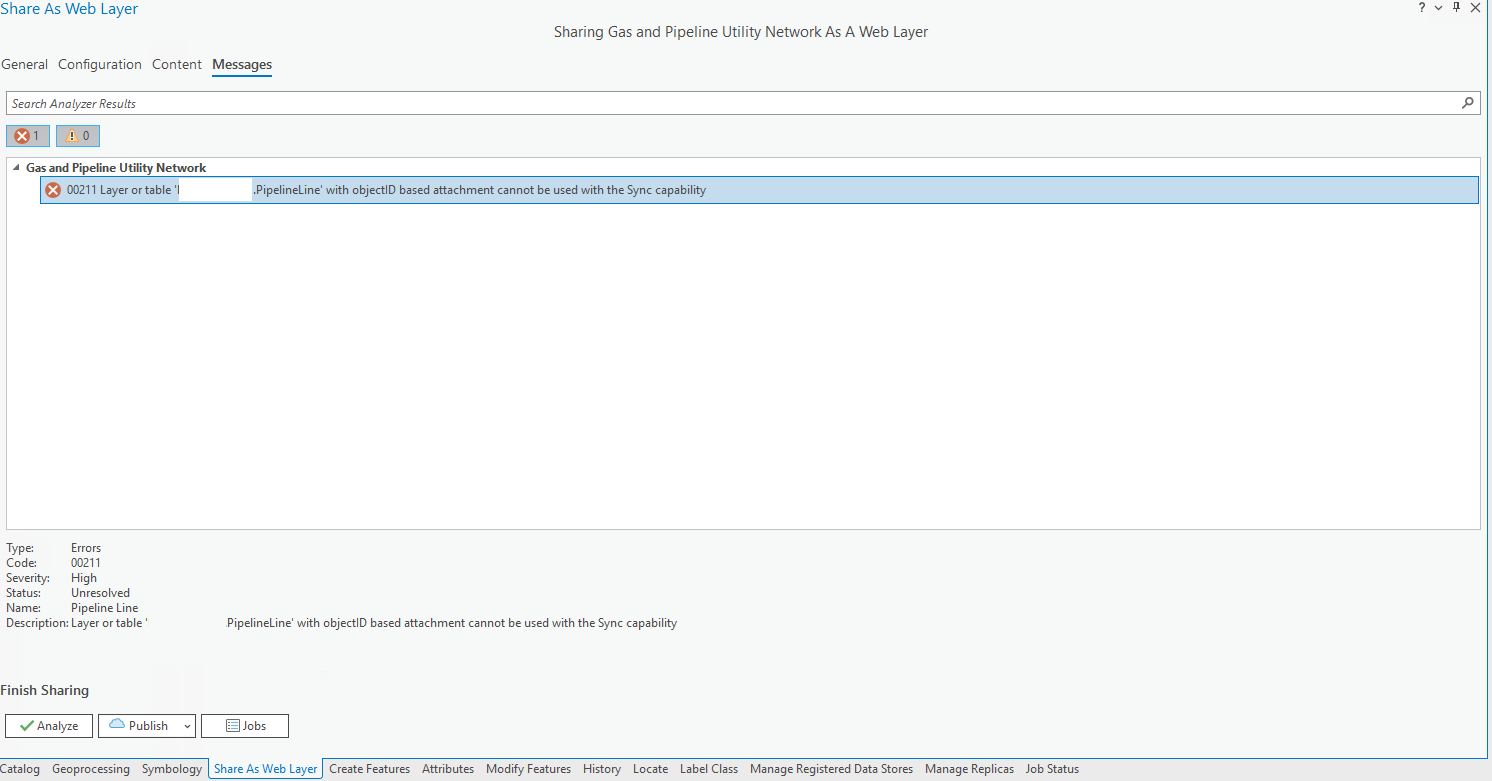
Task: Click the Jobs list icon
Action: (228, 725)
